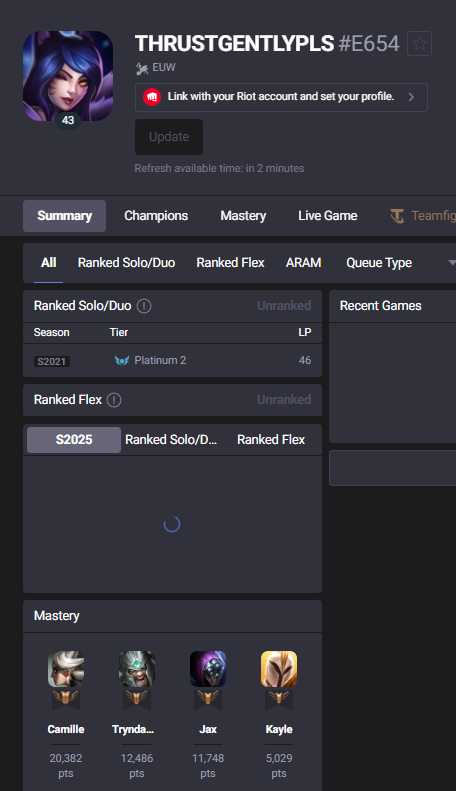This screenshot has width=456, height=791.
Task: Click the S2021 season badge
Action: (x=52, y=361)
